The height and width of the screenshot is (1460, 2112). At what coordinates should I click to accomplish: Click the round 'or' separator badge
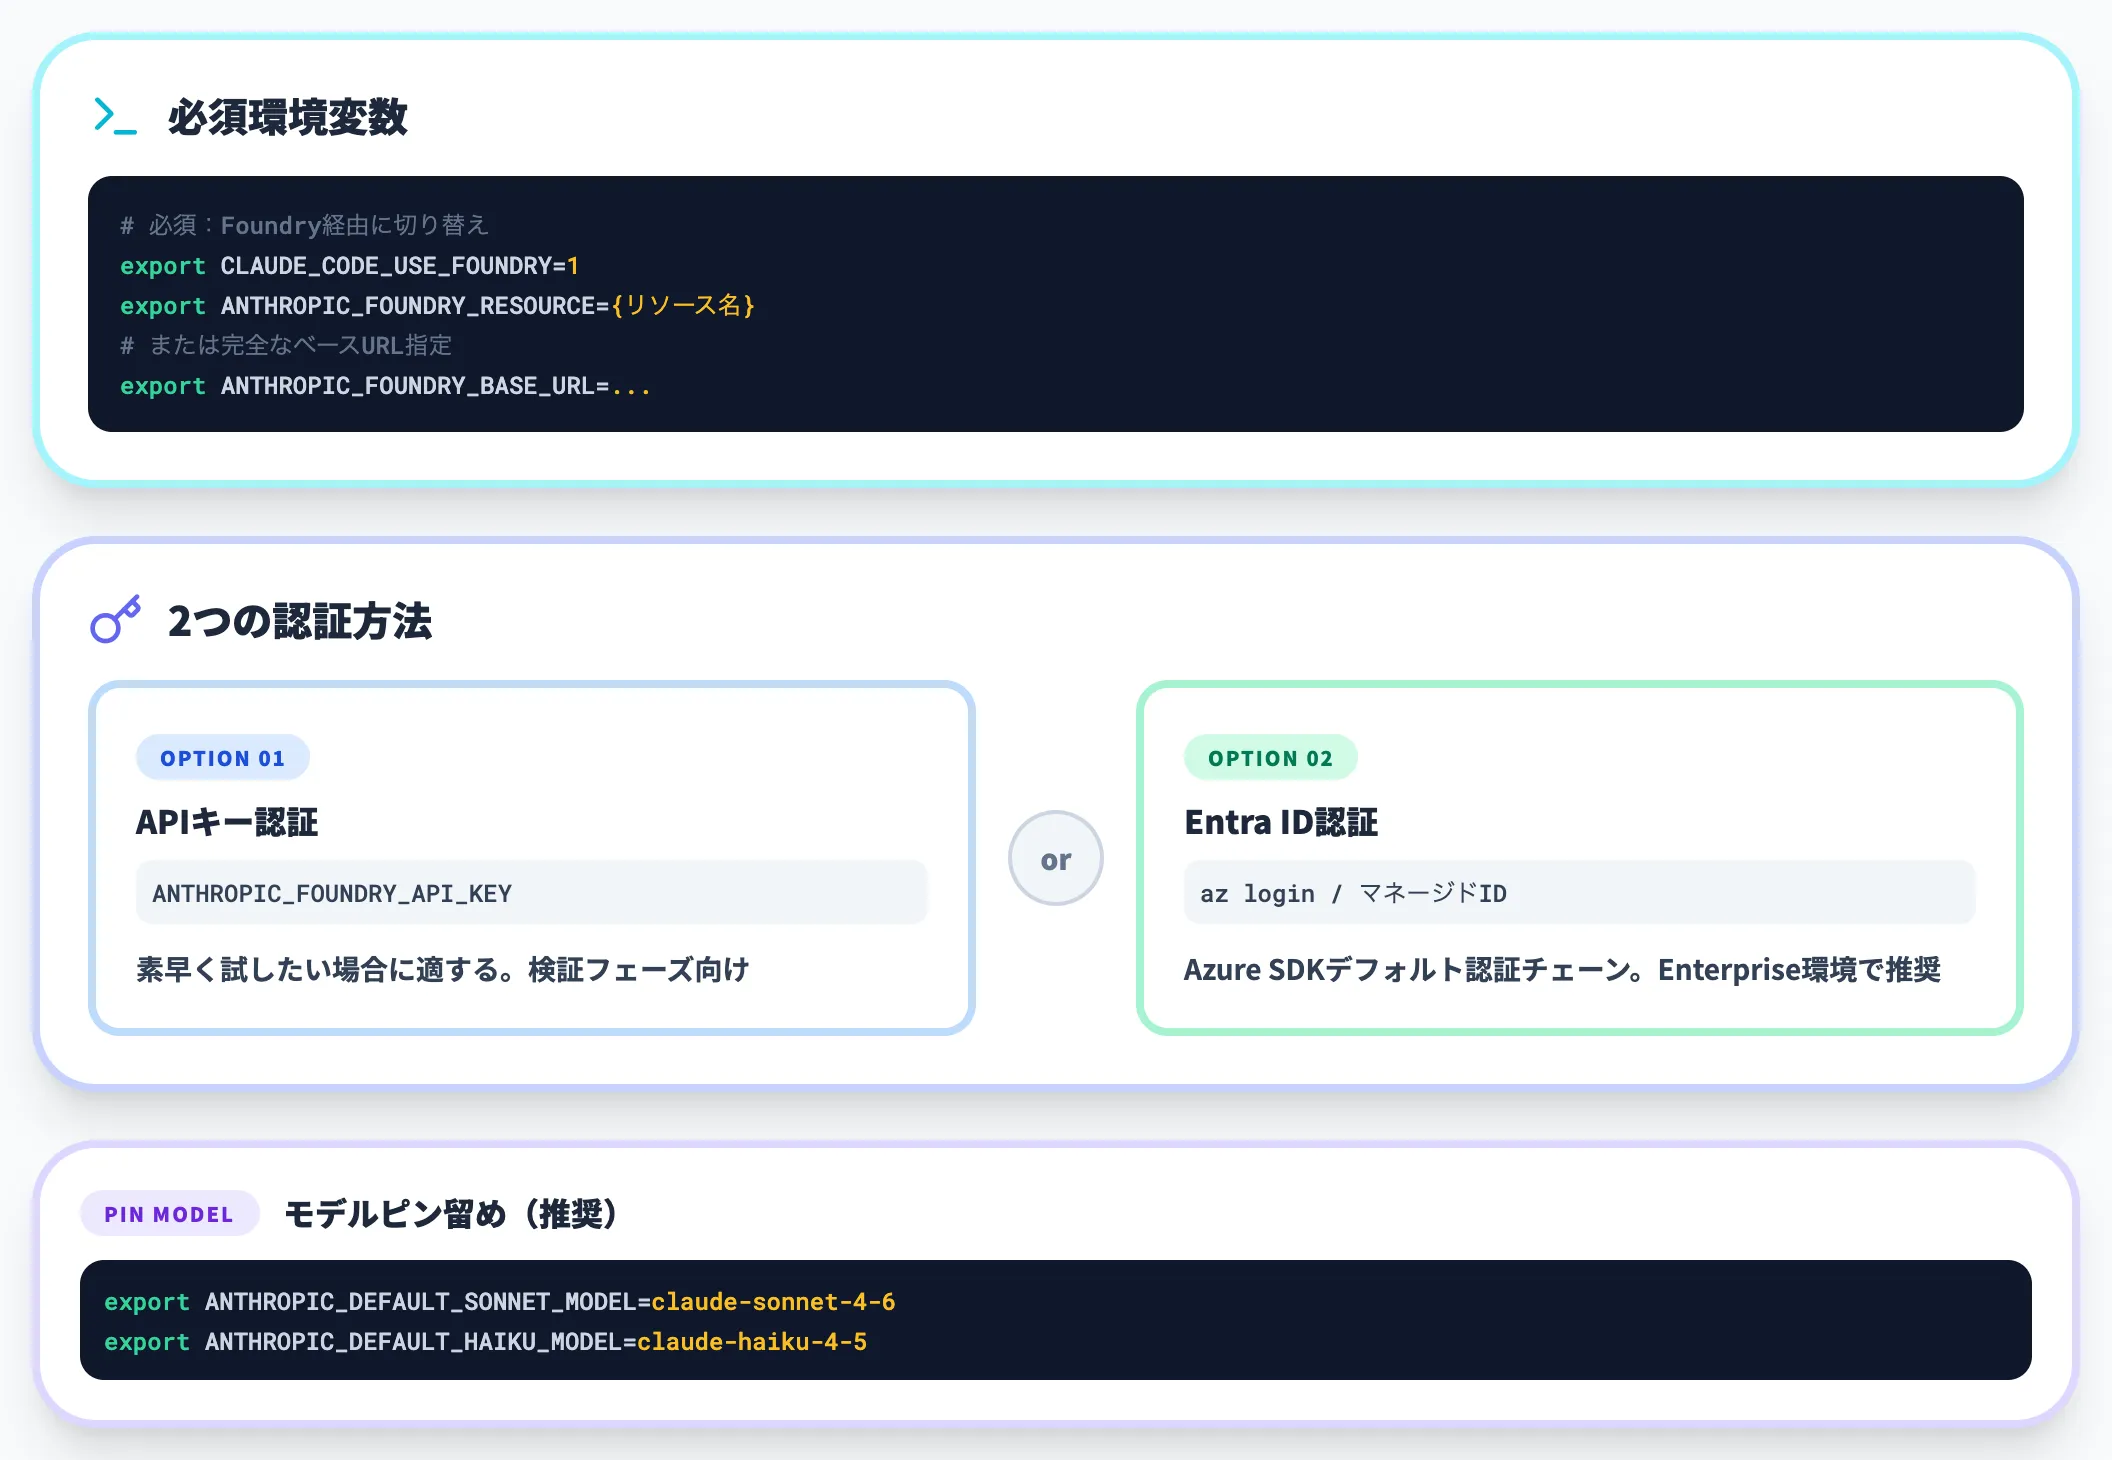click(x=1056, y=858)
